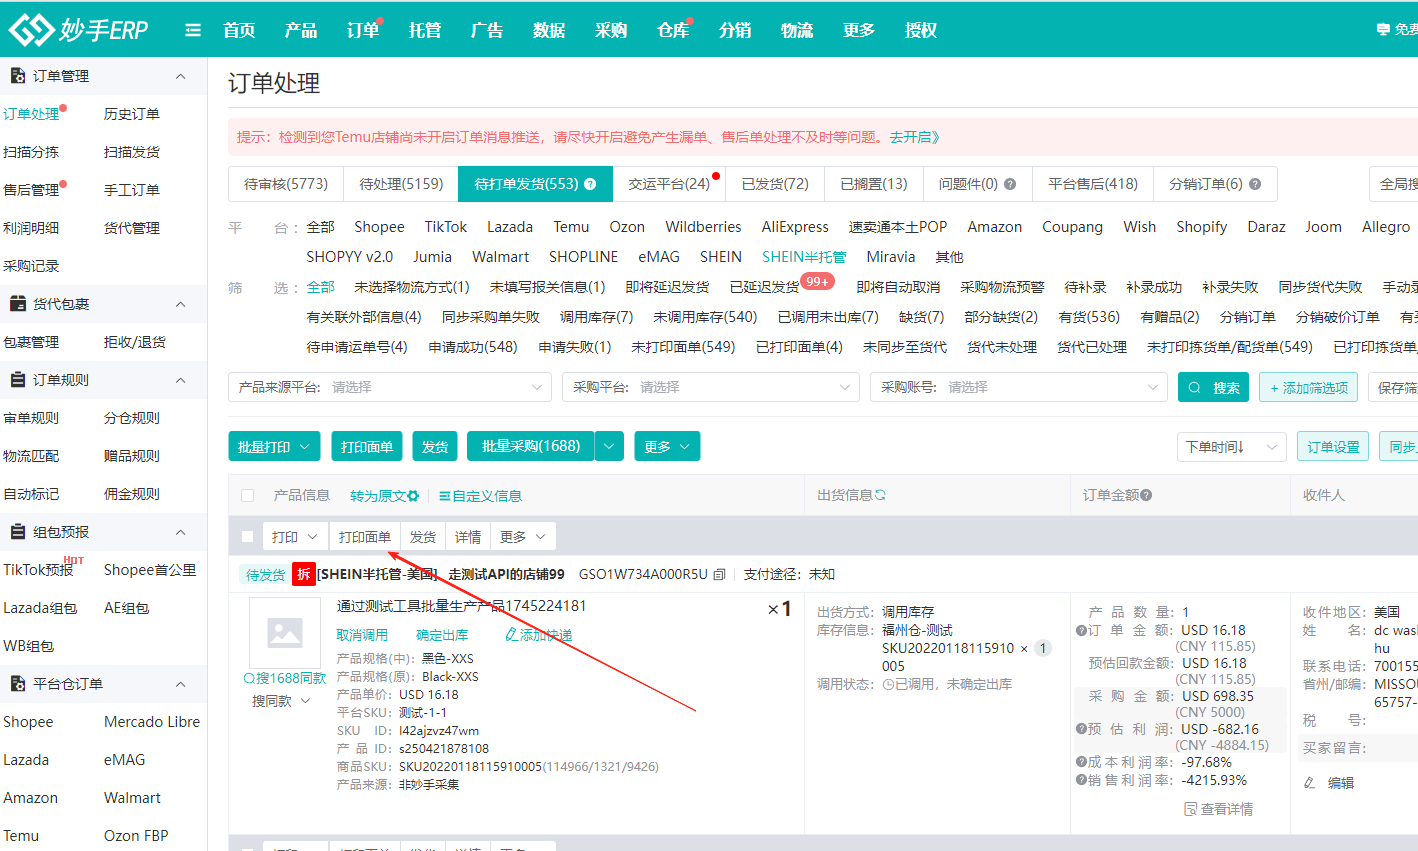Collapse the 平台仓订单 sidebar section
The width and height of the screenshot is (1418, 851).
point(181,684)
